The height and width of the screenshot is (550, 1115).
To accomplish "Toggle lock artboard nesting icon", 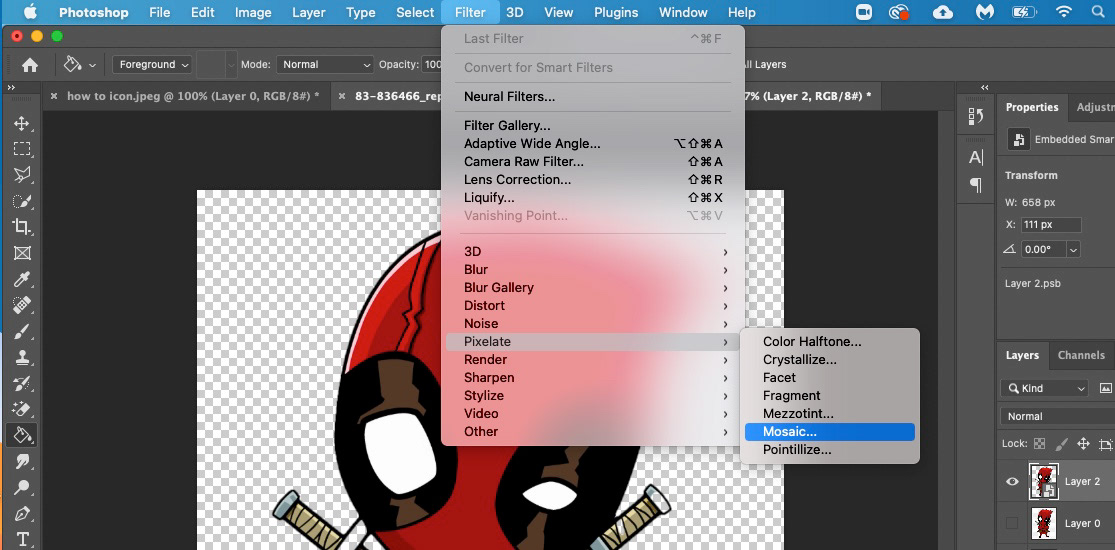I will tap(1105, 444).
